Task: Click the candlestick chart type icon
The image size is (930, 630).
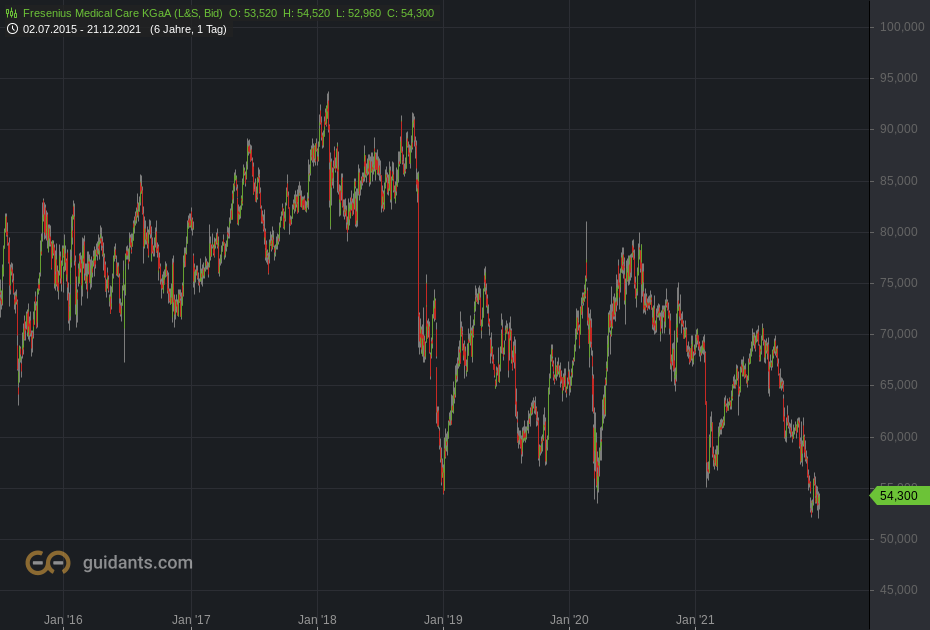Action: click(x=11, y=13)
